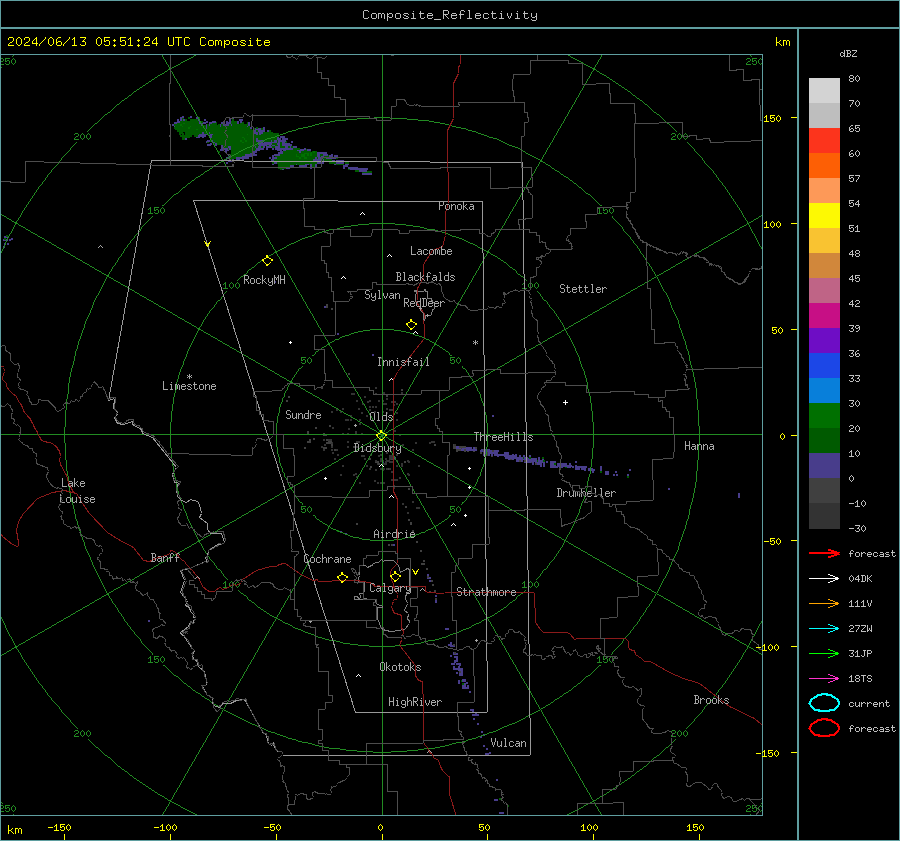Screen dimensions: 900x841
Task: Click the red 60-65 dBZ color swatch
Action: (824, 141)
